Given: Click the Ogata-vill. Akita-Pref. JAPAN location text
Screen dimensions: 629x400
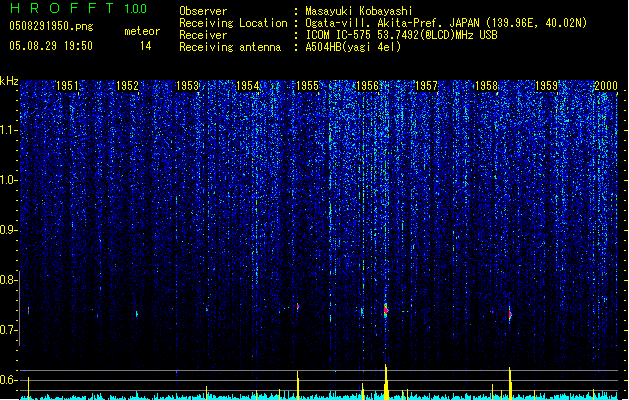Looking at the screenshot, I should [x=446, y=23].
